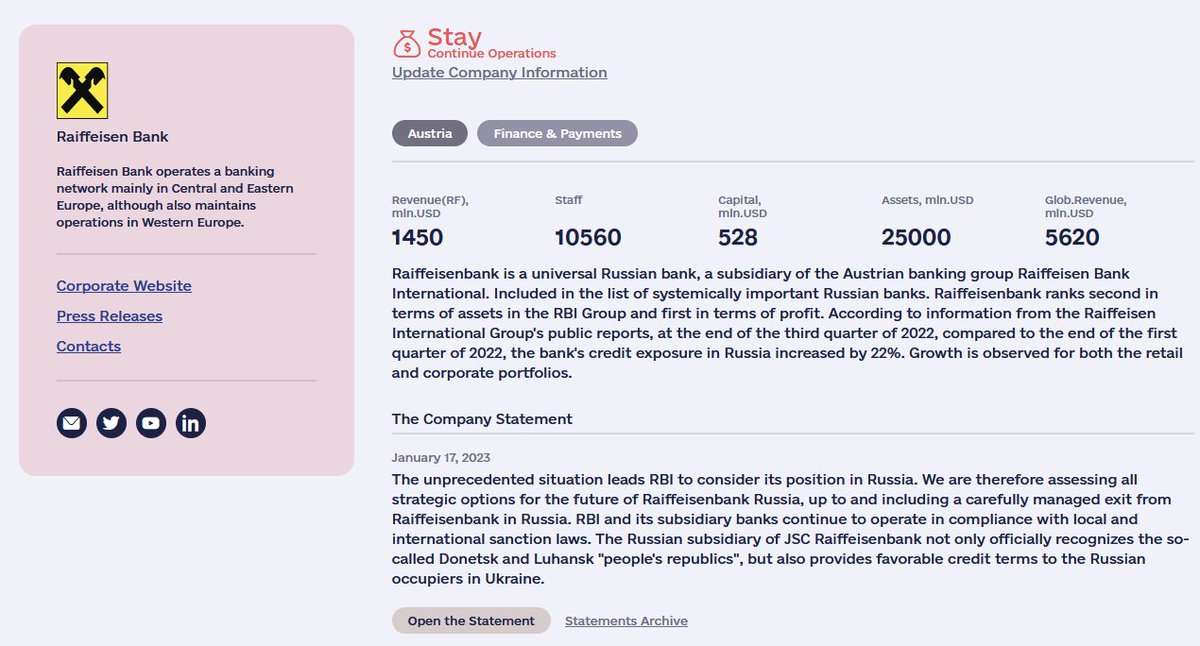The image size is (1200, 646).
Task: Click the Raiffeisen Bank company name
Action: click(x=113, y=137)
